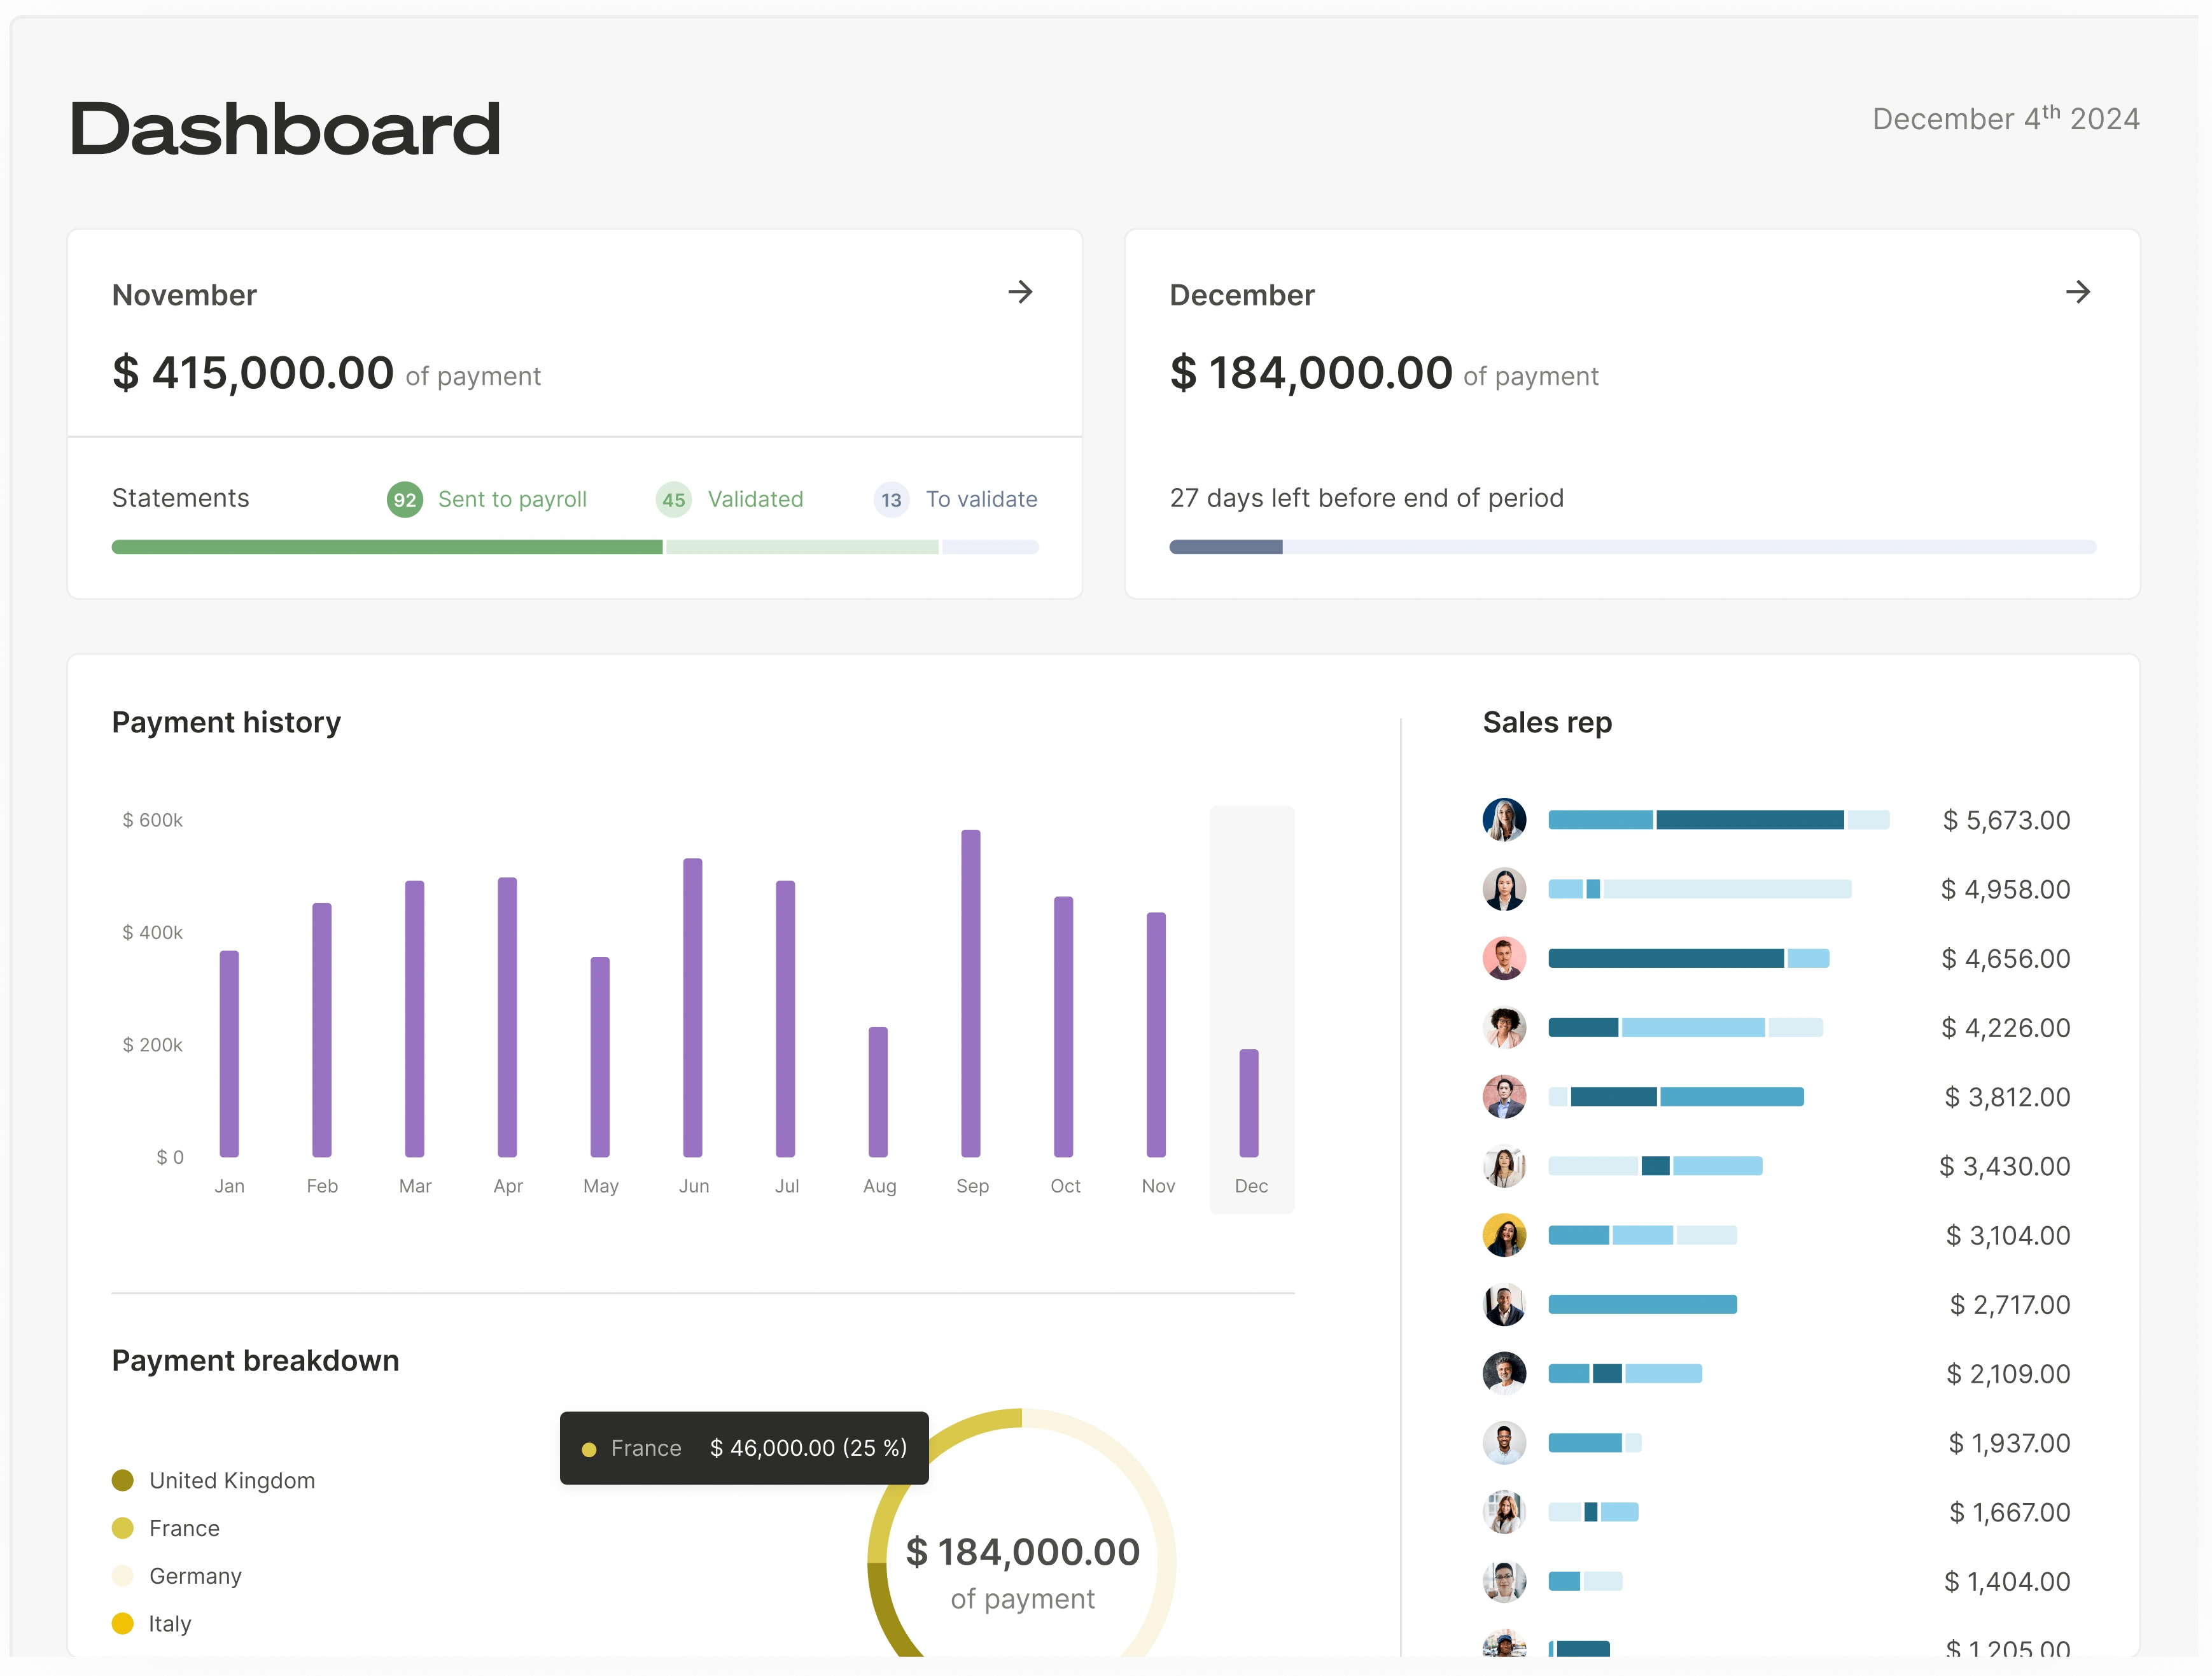Screen dimensions: 2212x1676
Task: Toggle the United Kingdom legend entry
Action: click(214, 1480)
